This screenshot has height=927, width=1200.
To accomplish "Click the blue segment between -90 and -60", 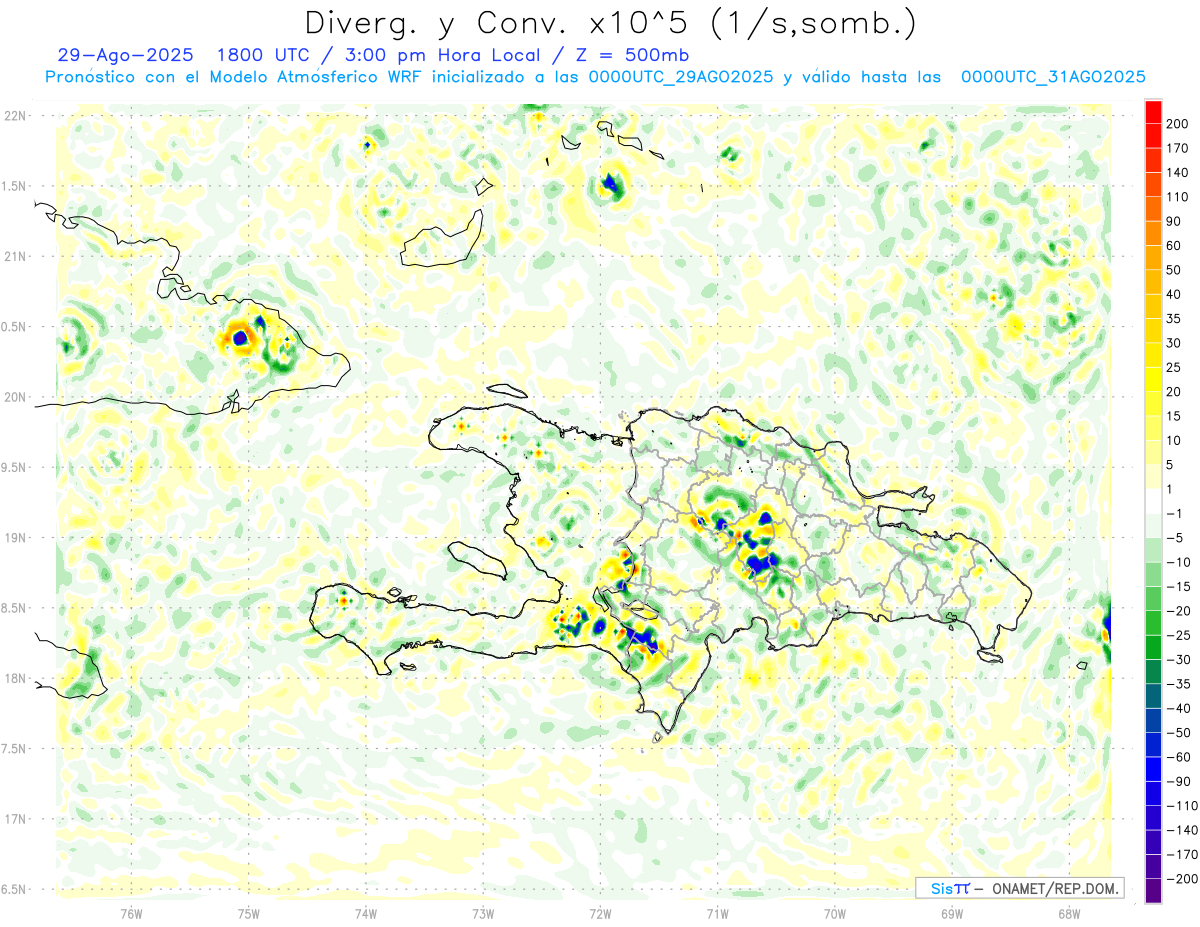I will pos(1153,768).
